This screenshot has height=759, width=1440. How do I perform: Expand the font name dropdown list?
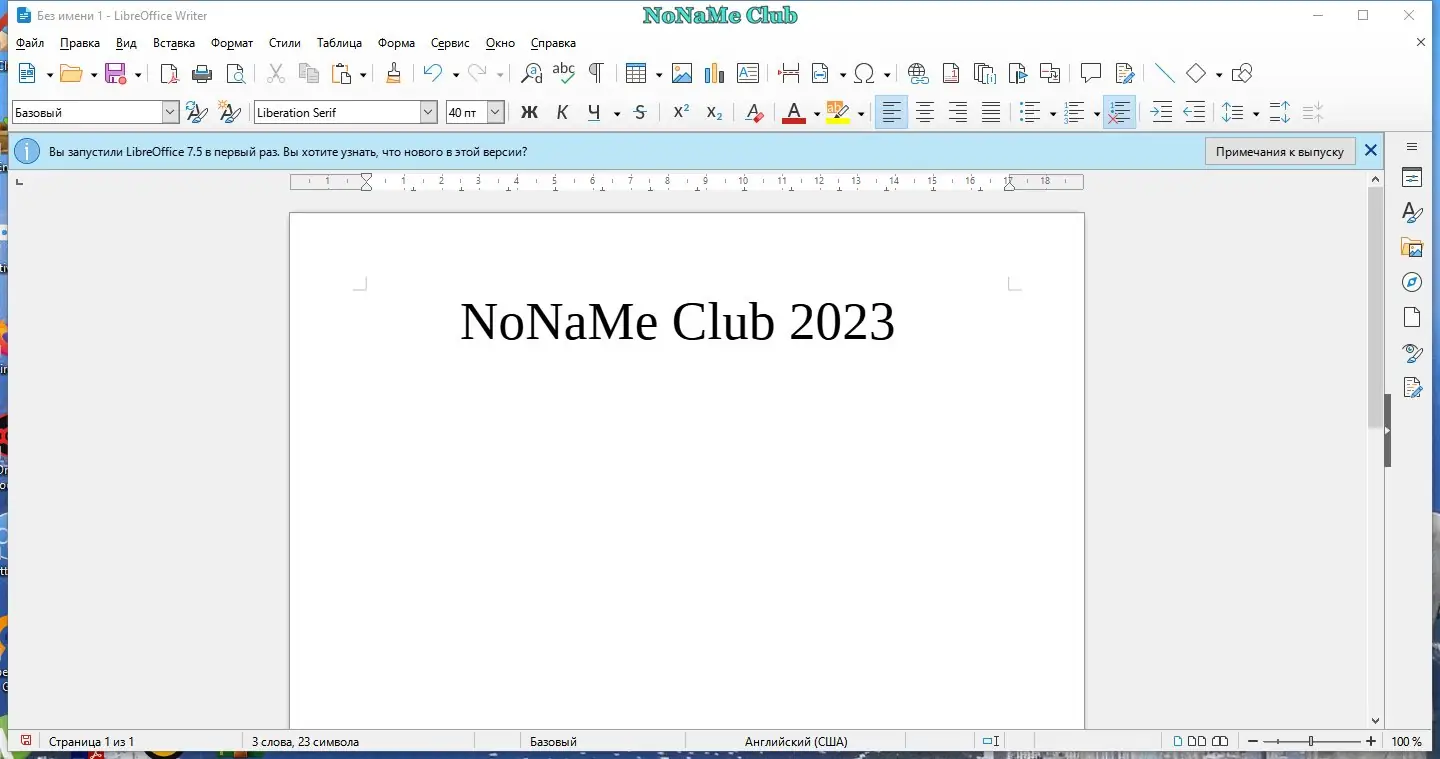click(429, 113)
